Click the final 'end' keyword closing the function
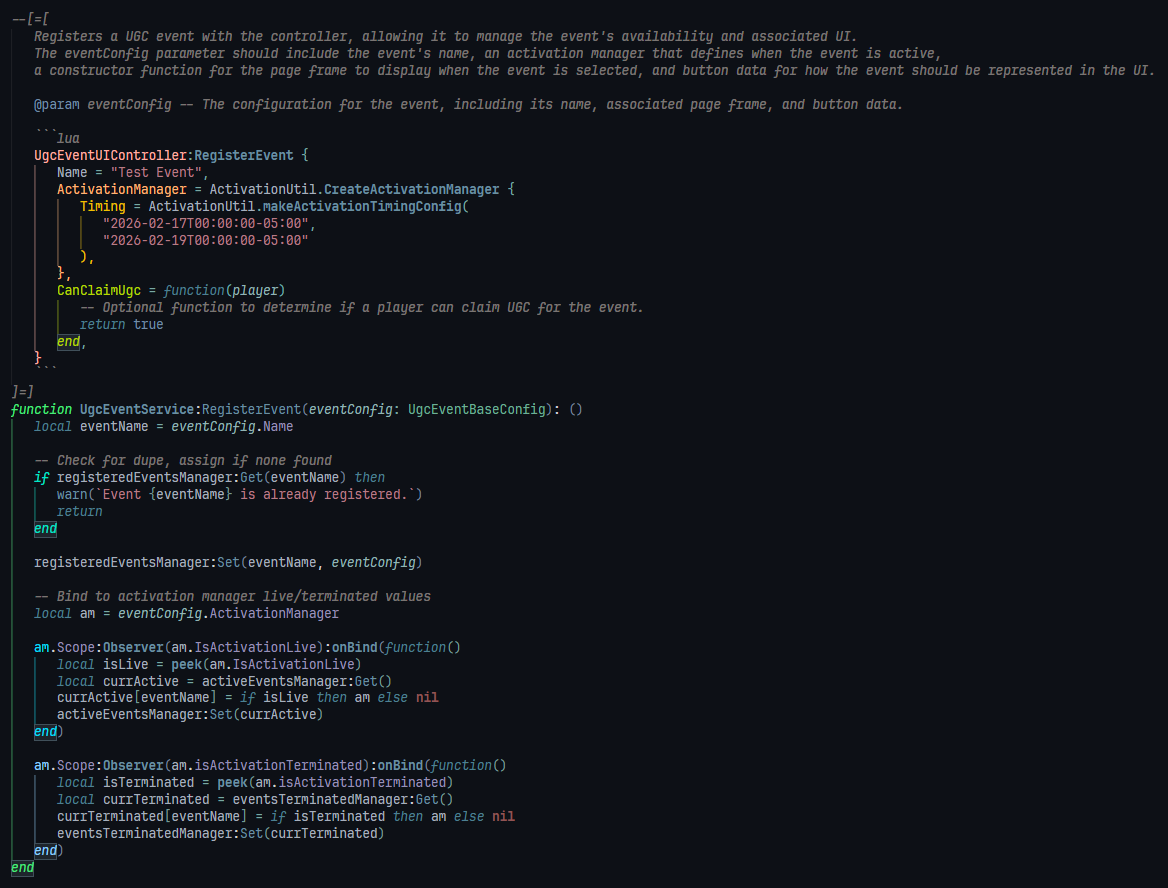 [x=22, y=867]
